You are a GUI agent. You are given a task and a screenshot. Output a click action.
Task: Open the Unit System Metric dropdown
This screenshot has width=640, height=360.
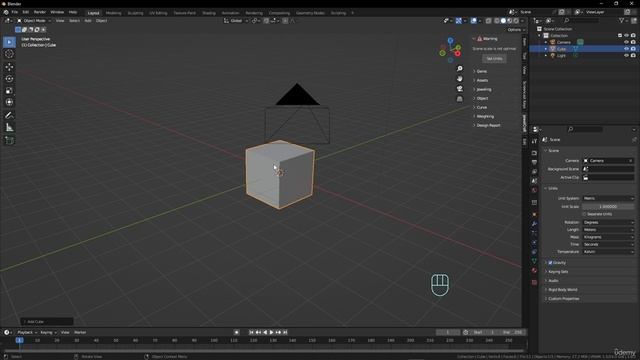[x=608, y=198]
